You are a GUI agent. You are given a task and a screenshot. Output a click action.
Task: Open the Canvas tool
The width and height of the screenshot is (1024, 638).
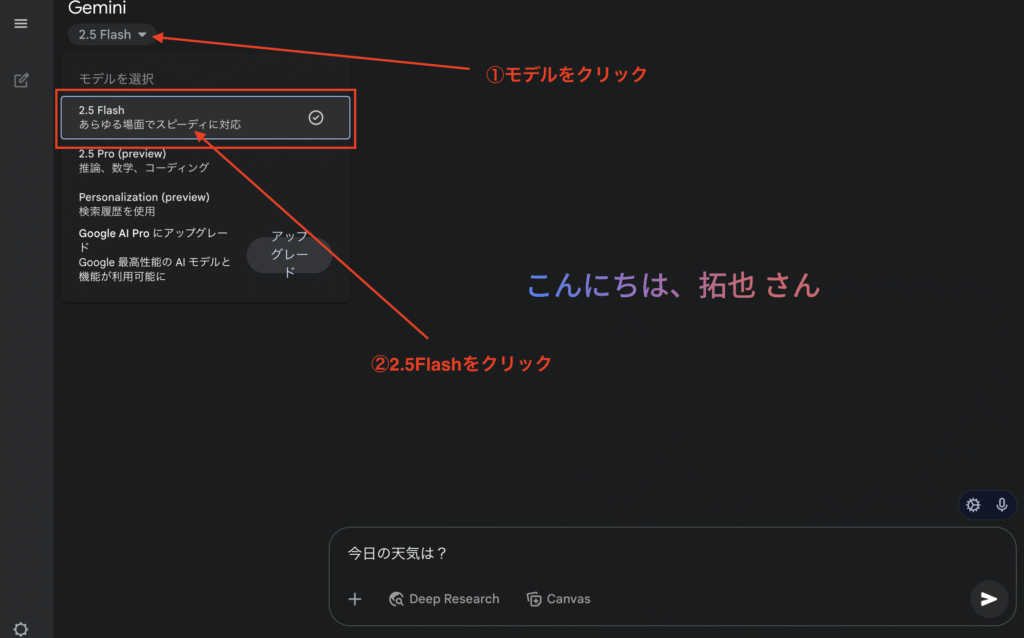tap(558, 599)
